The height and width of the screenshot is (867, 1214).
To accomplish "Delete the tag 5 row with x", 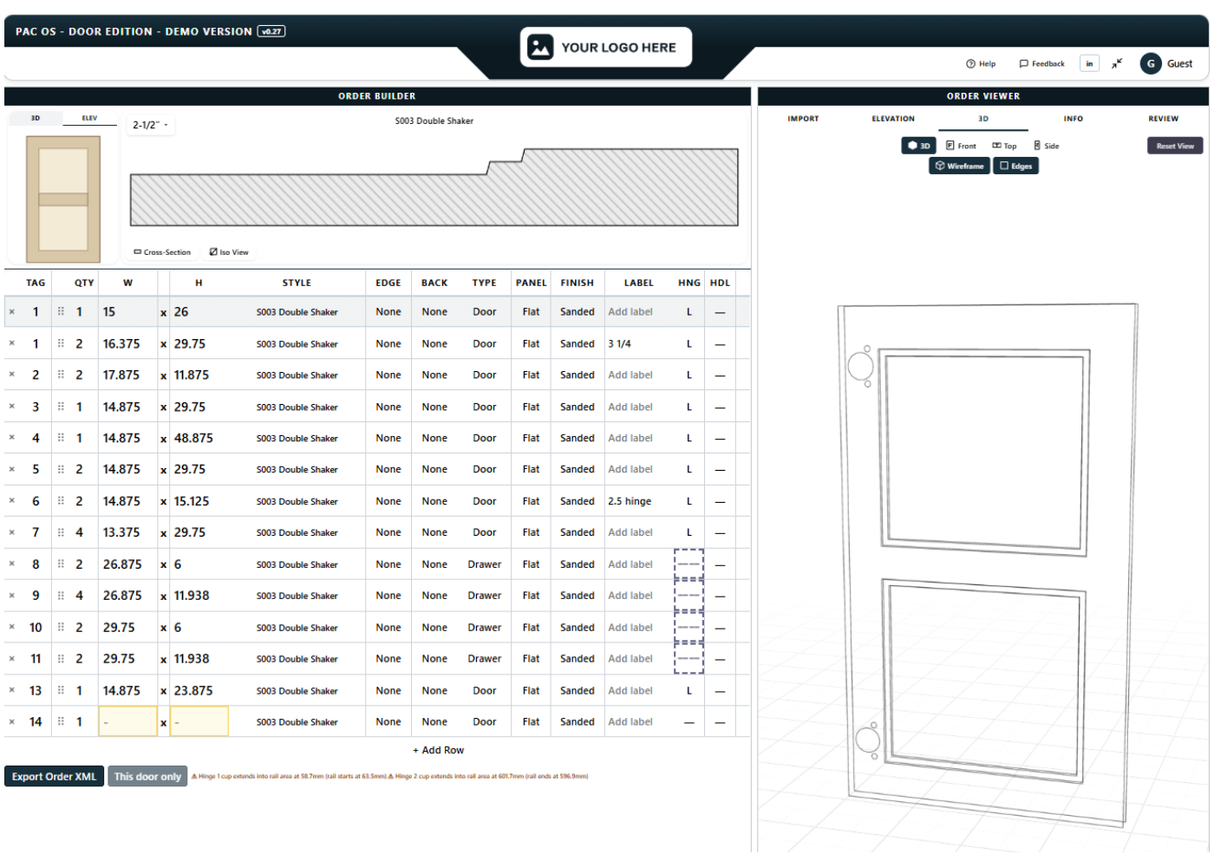I will click(x=12, y=469).
